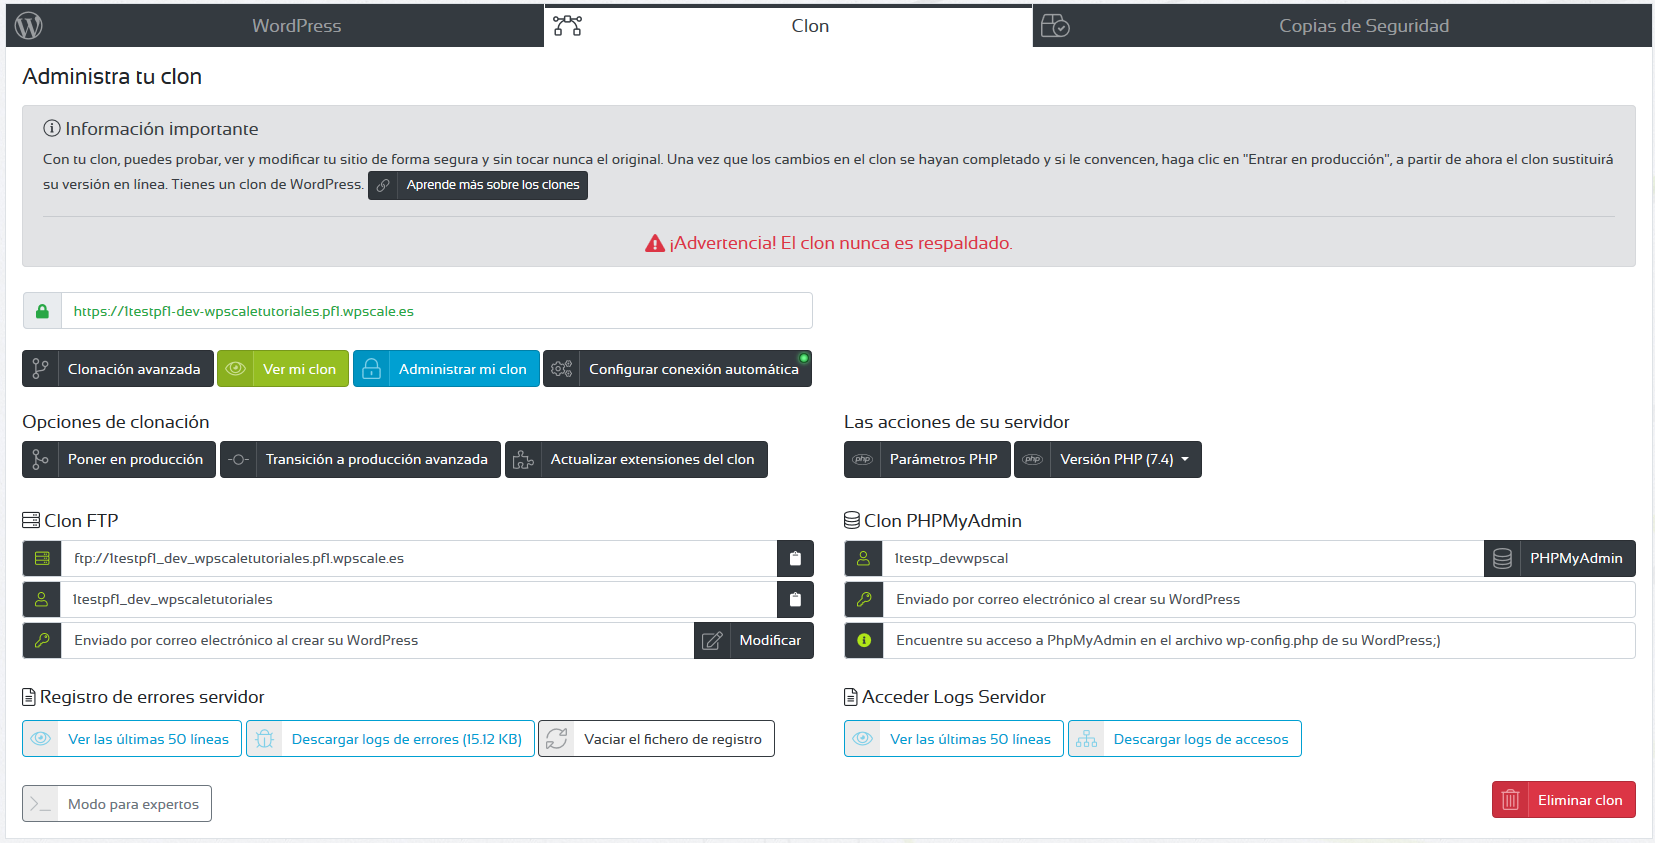The height and width of the screenshot is (843, 1655).
Task: Click the refresh icon on Vaciar el fichero
Action: click(557, 739)
